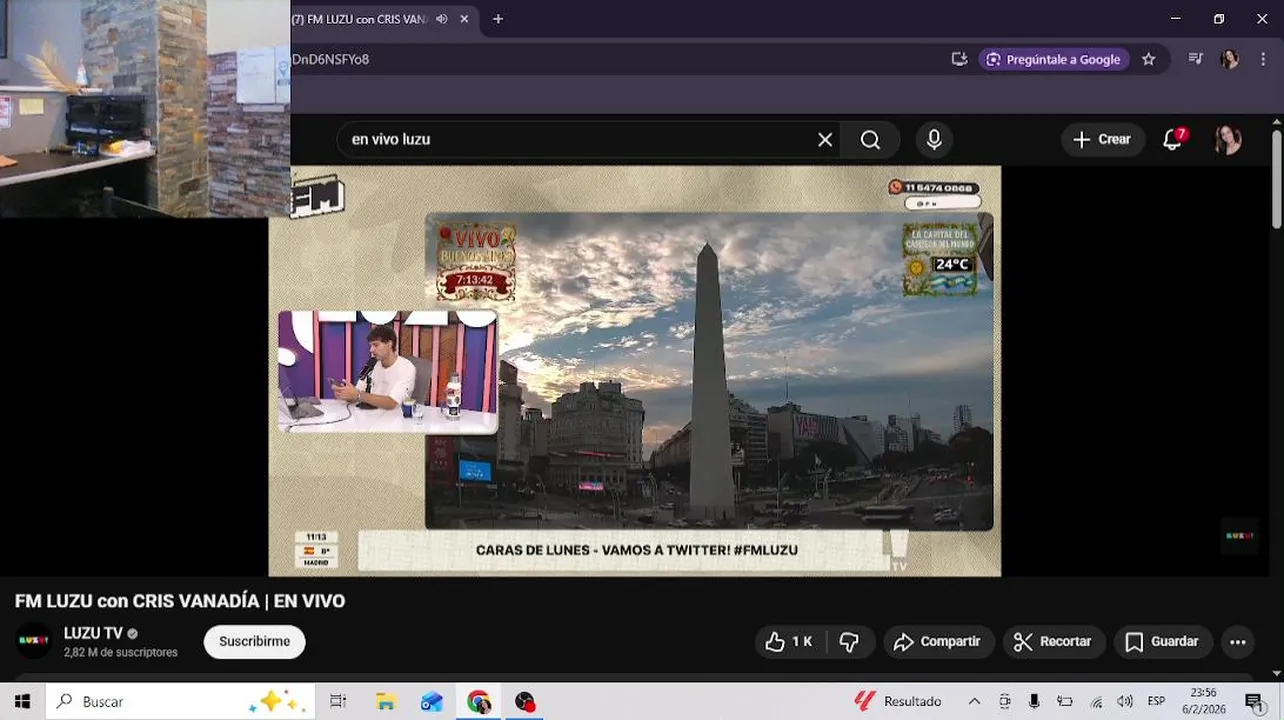The height and width of the screenshot is (720, 1284).
Task: Open Wi-Fi network tray icon
Action: (x=1096, y=702)
